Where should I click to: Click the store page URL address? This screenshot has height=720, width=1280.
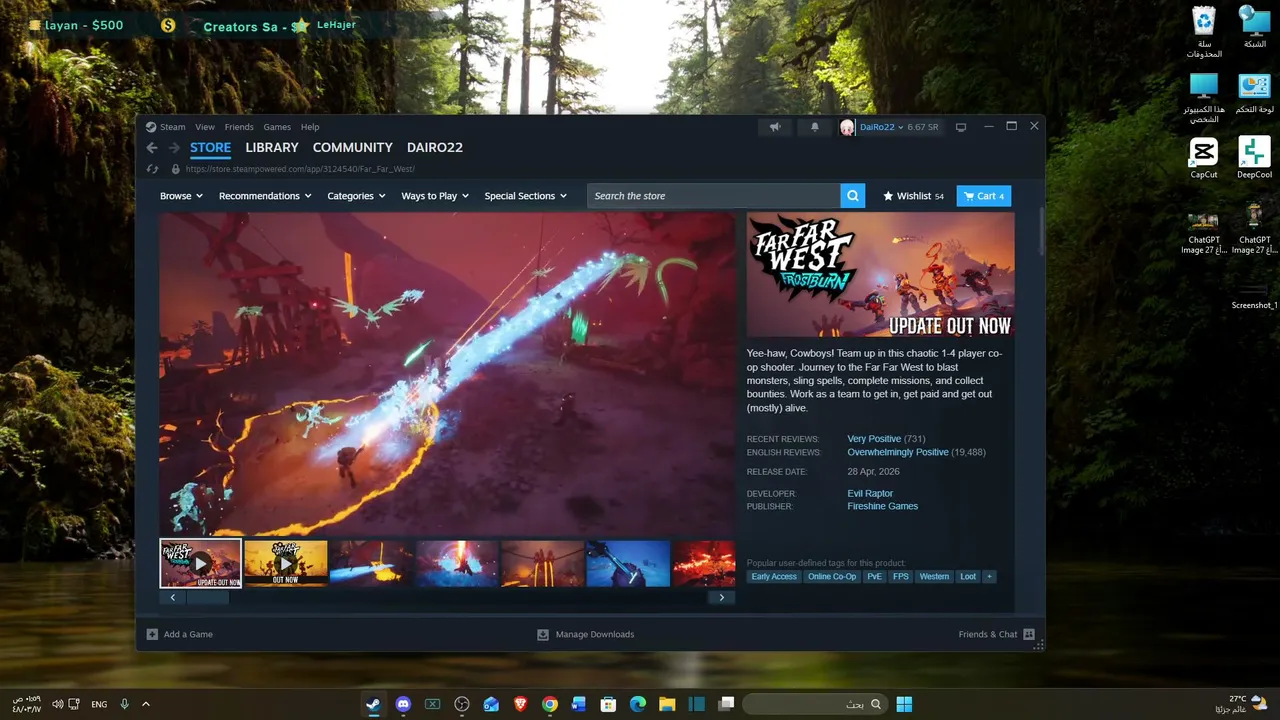300,169
